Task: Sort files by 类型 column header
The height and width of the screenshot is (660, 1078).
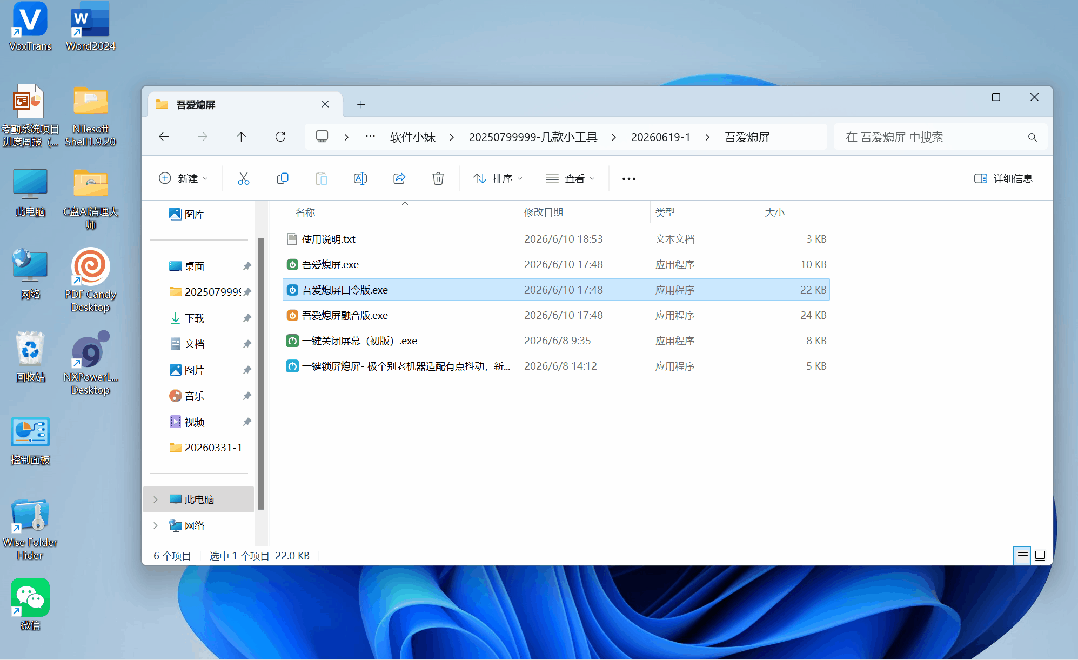Action: [x=664, y=212]
